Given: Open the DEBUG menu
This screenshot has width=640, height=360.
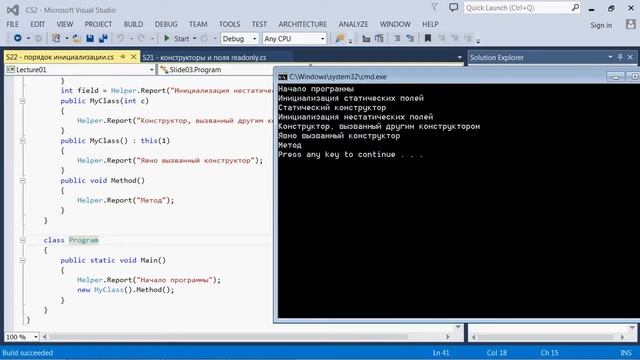Looking at the screenshot, I should (166, 24).
